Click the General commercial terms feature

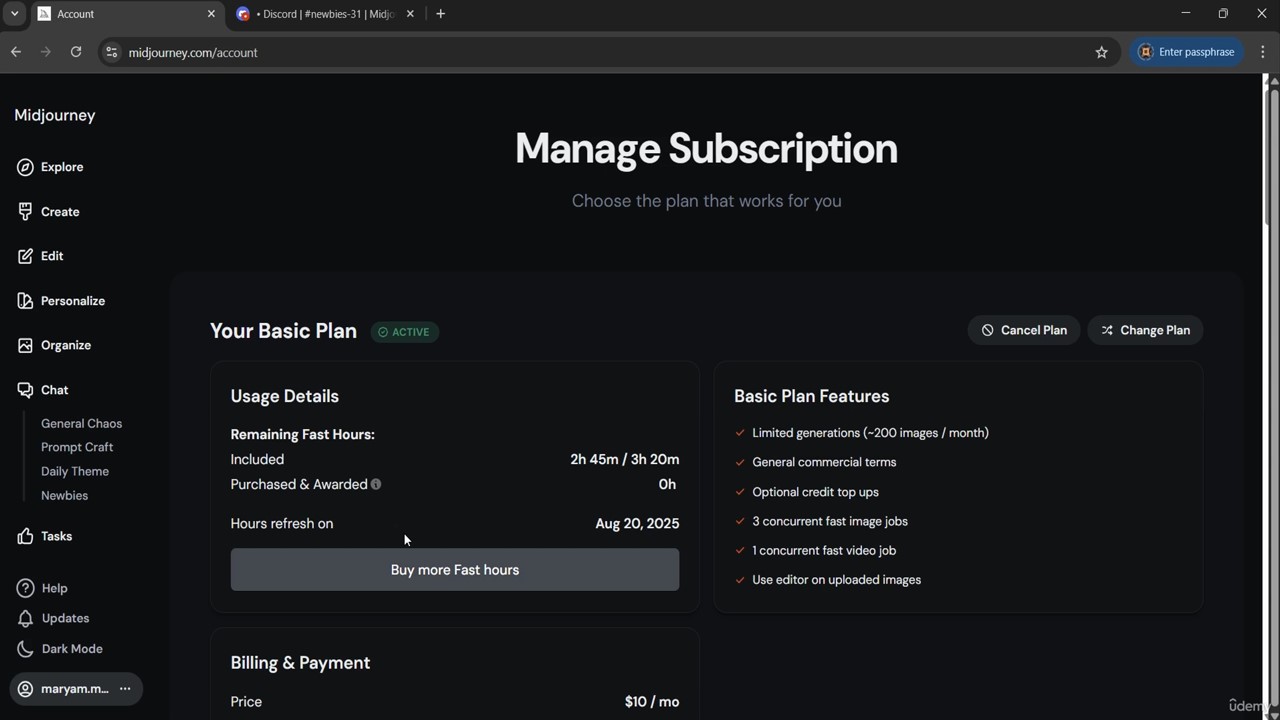click(x=824, y=462)
